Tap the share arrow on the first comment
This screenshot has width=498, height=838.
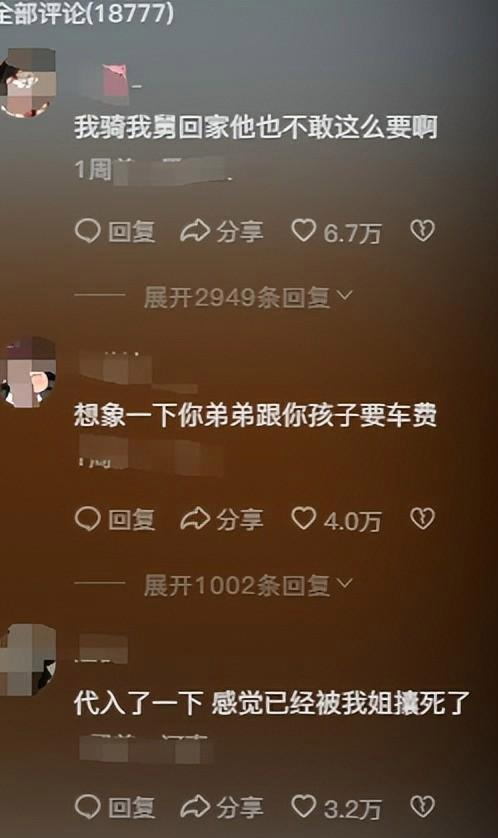click(x=194, y=231)
